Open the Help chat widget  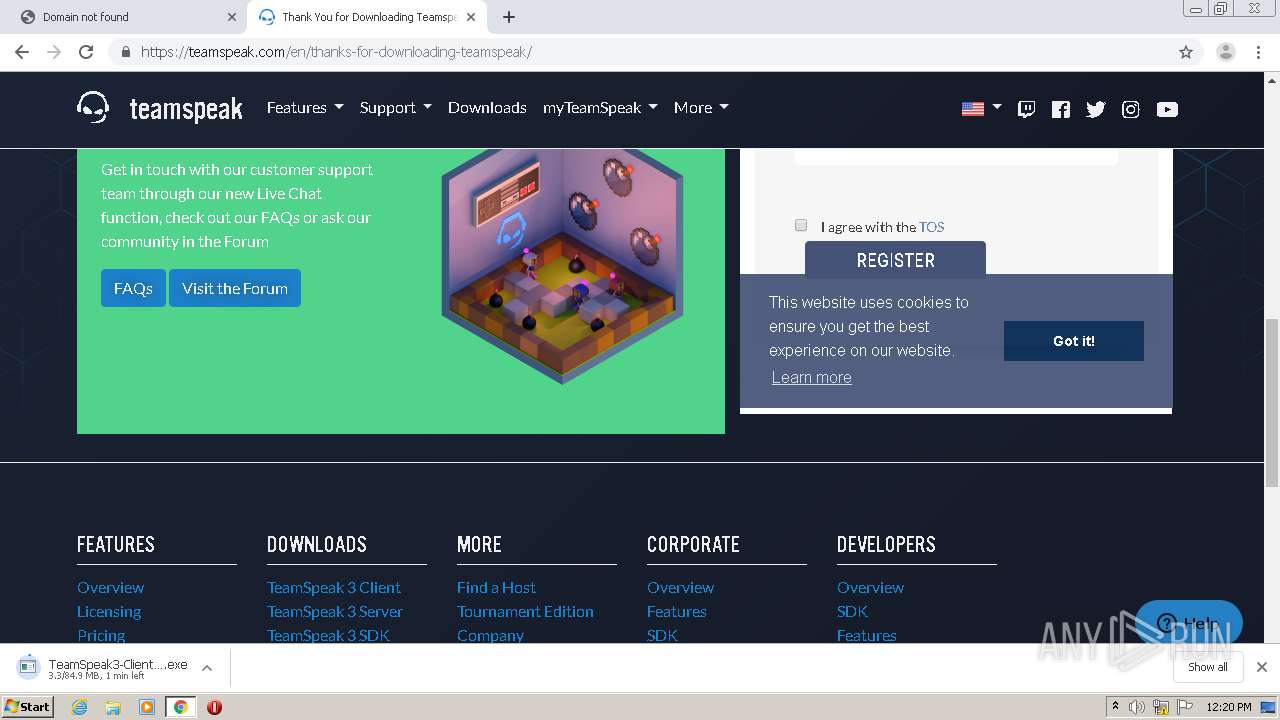coord(1189,623)
